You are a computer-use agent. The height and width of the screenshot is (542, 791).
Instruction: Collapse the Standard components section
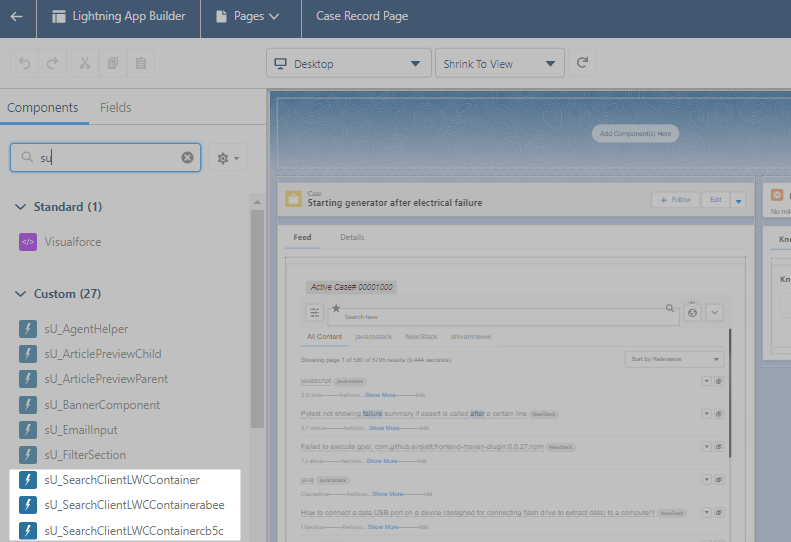click(20, 207)
